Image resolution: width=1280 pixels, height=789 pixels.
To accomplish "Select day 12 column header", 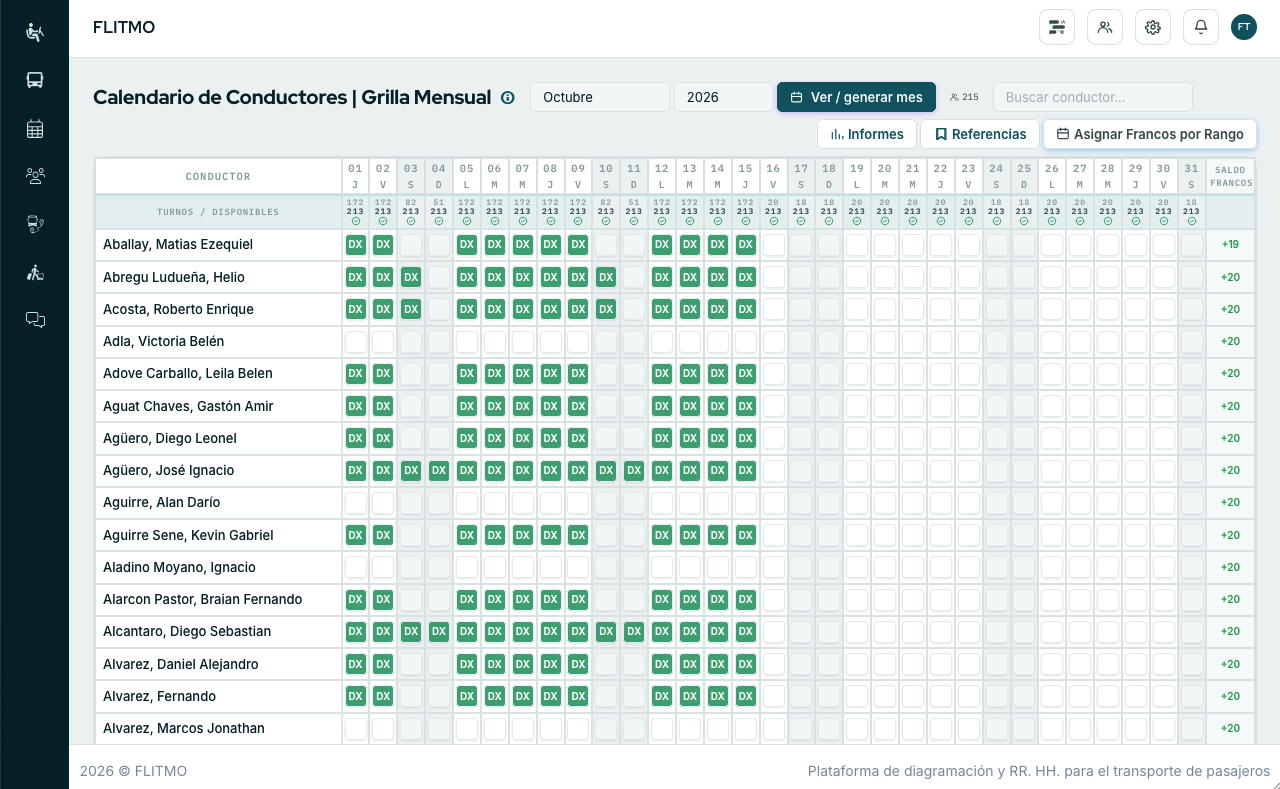I will coord(661,176).
